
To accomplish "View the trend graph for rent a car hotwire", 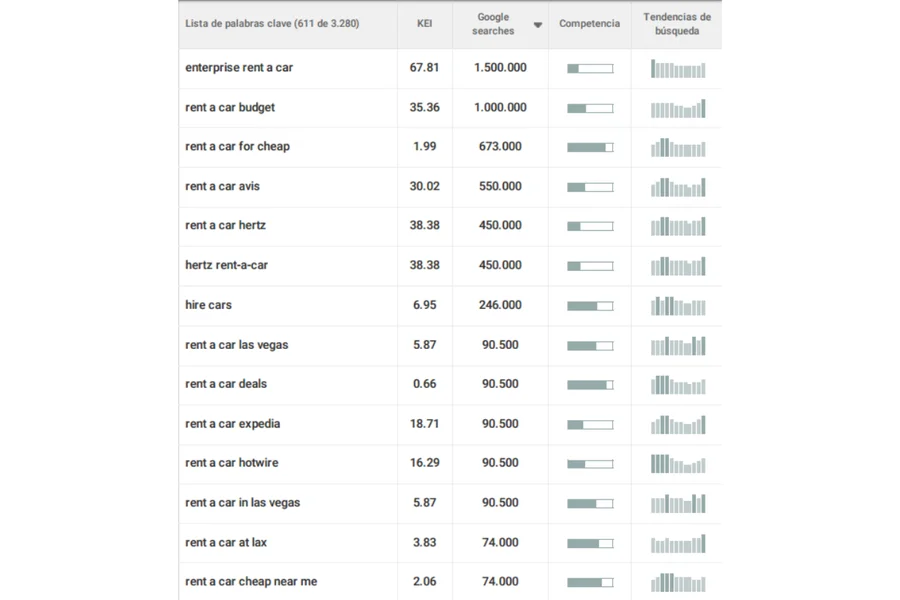I will (678, 463).
